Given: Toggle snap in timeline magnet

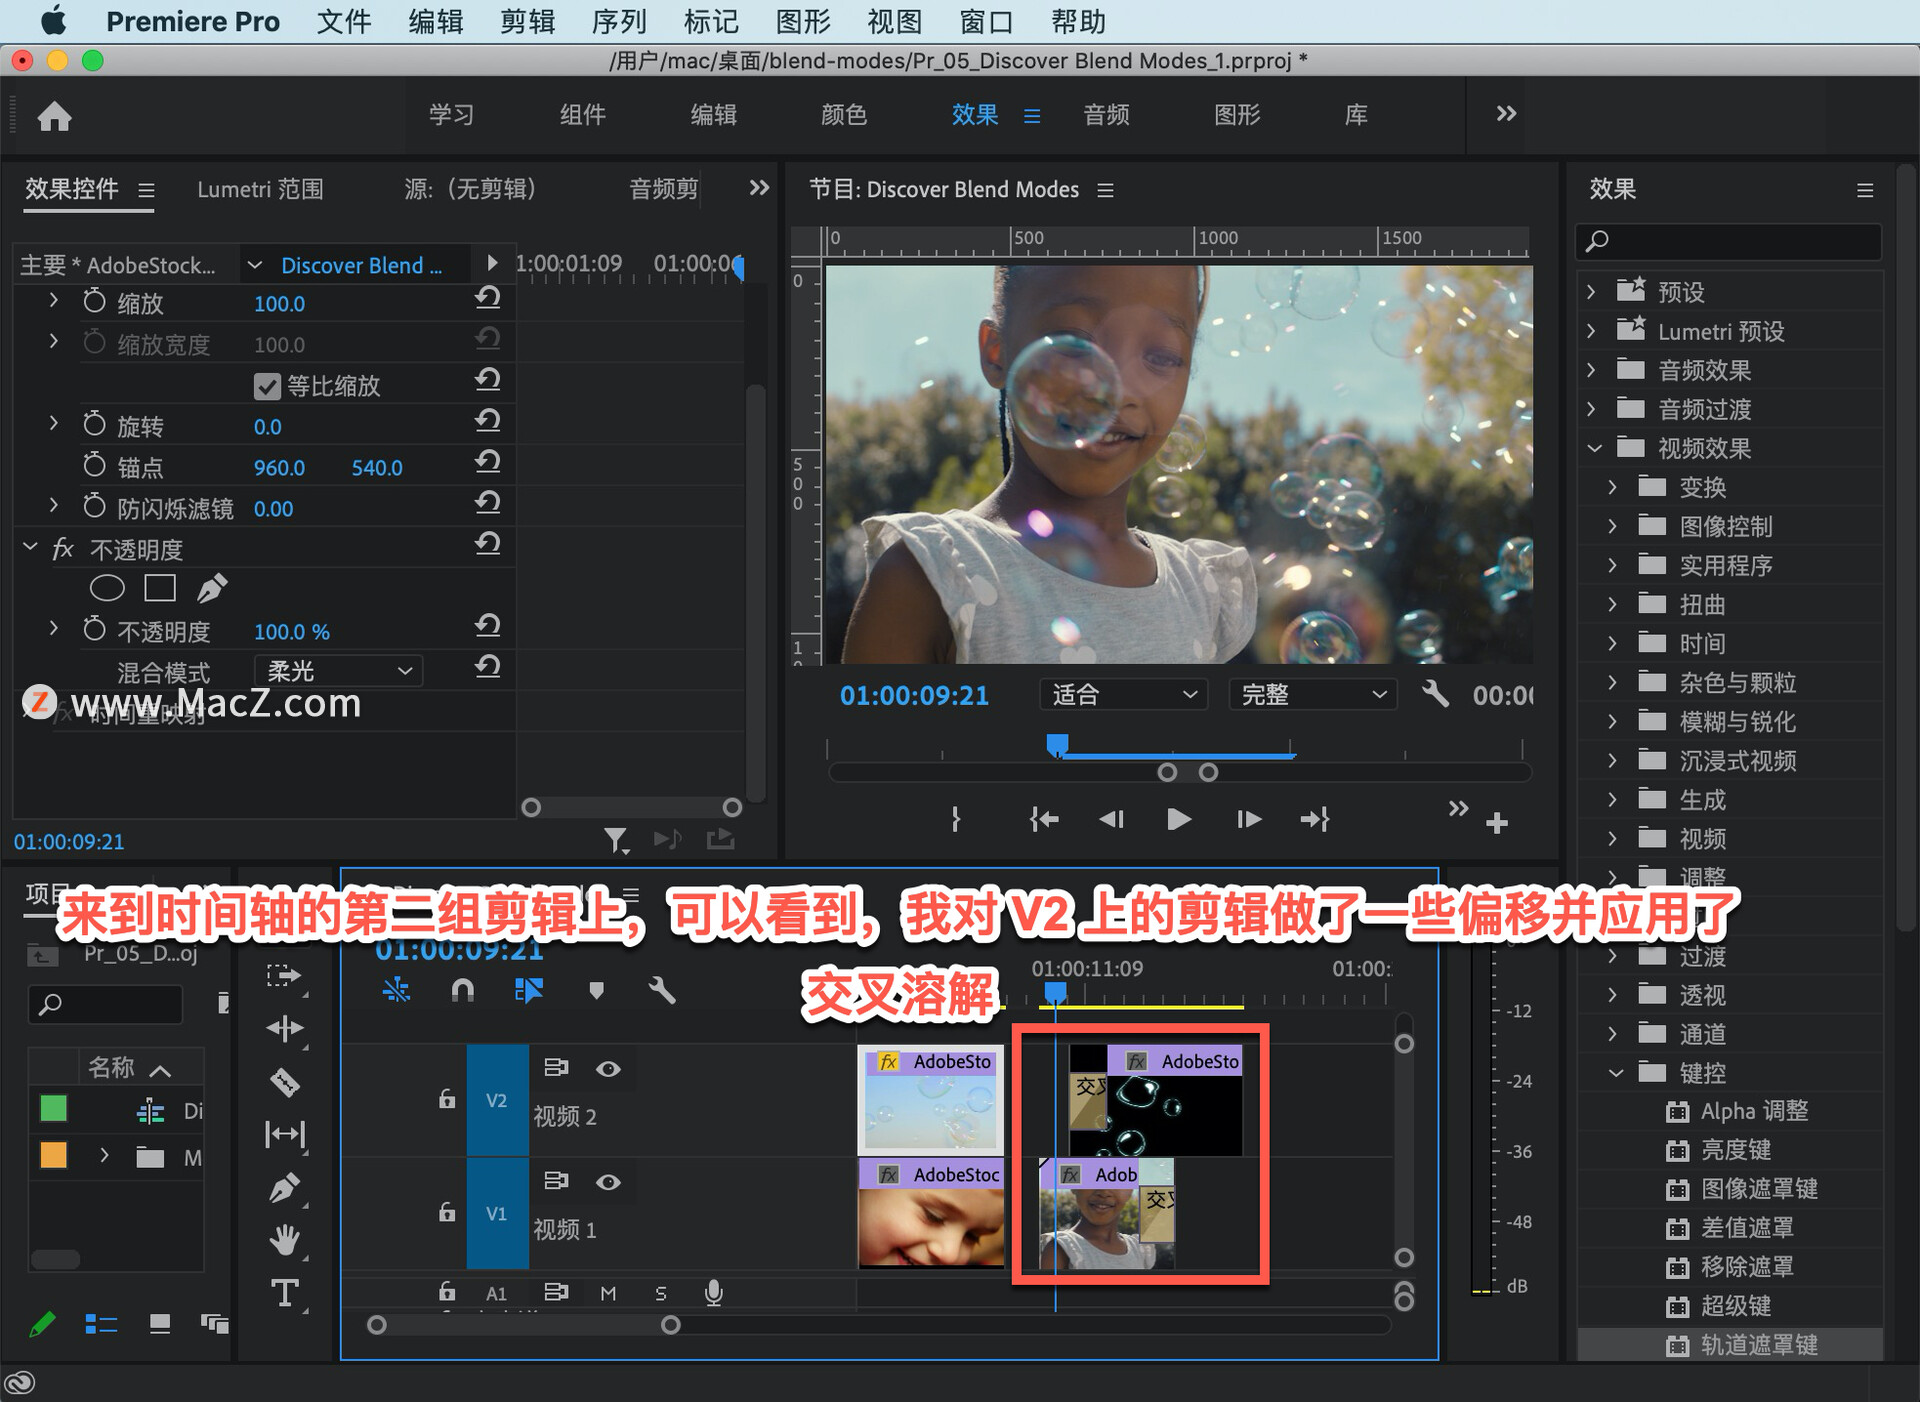Looking at the screenshot, I should (462, 991).
